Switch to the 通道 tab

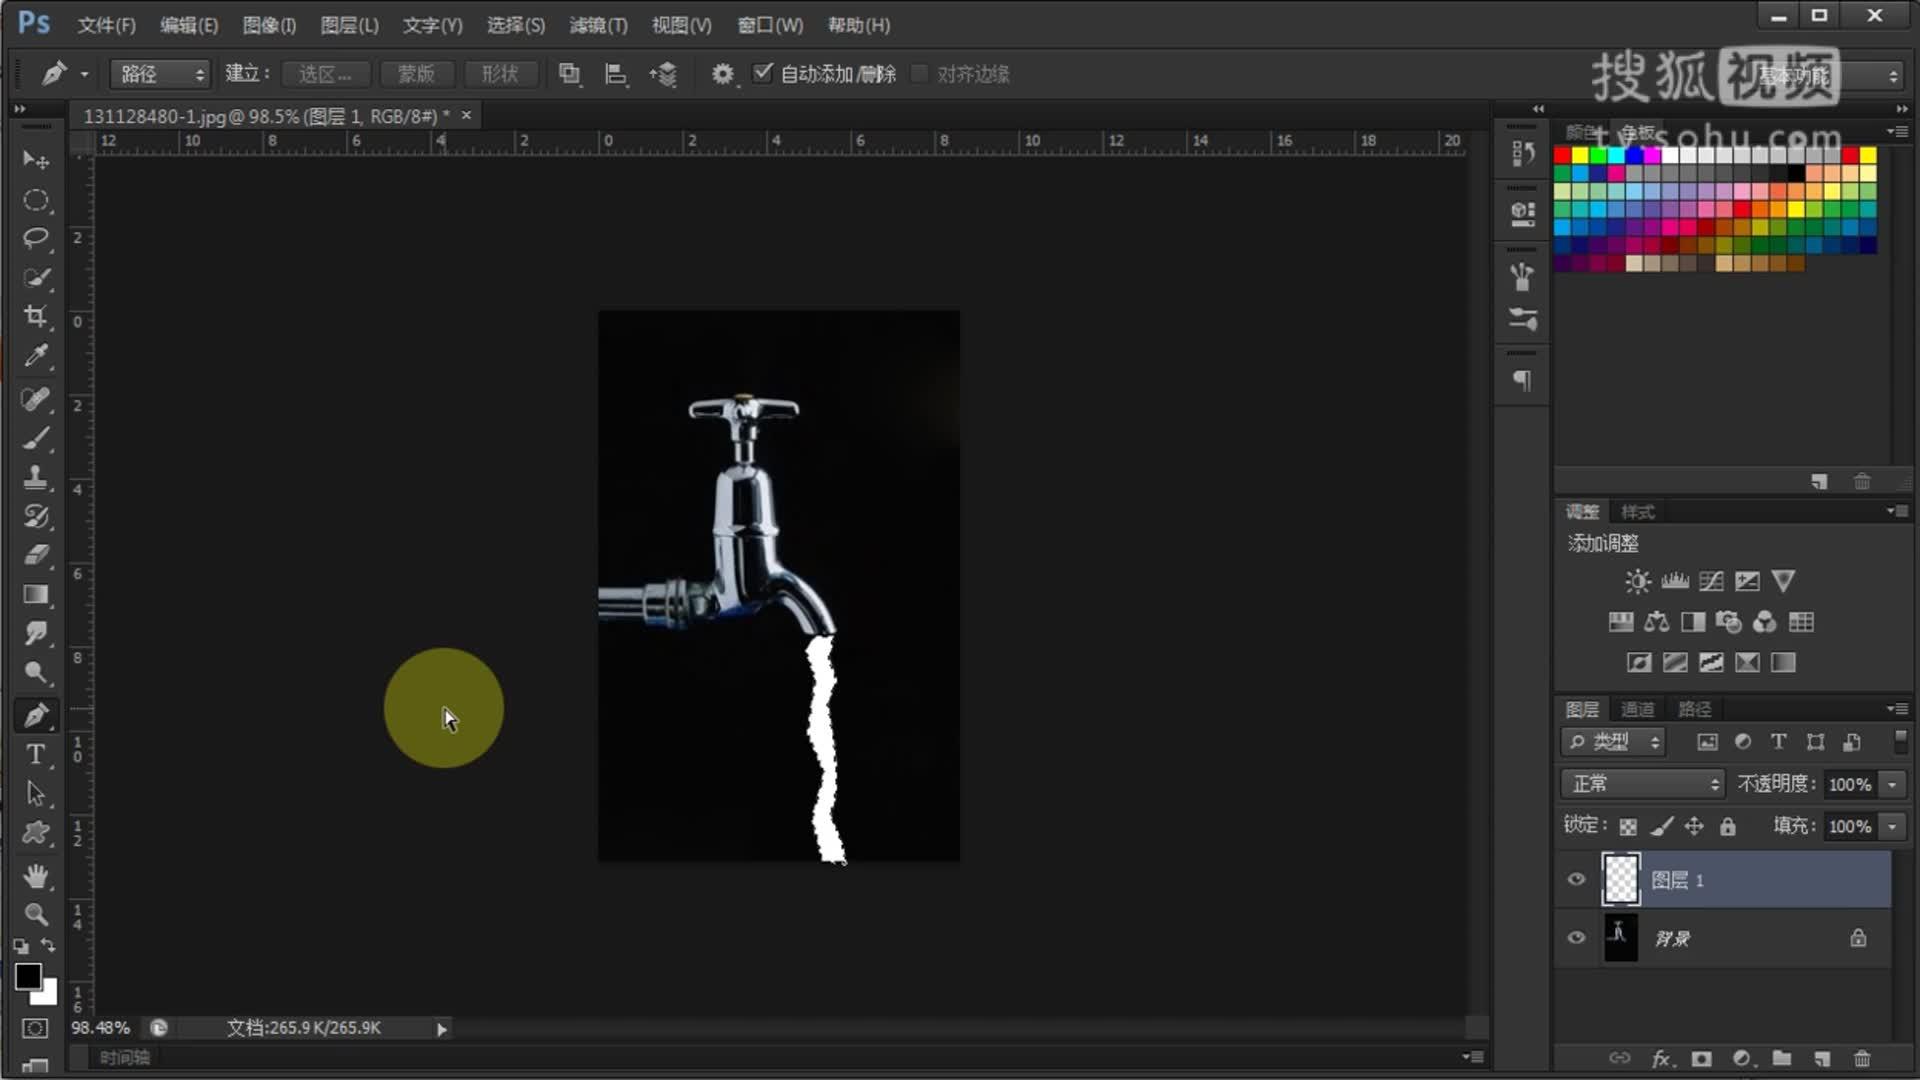1637,709
